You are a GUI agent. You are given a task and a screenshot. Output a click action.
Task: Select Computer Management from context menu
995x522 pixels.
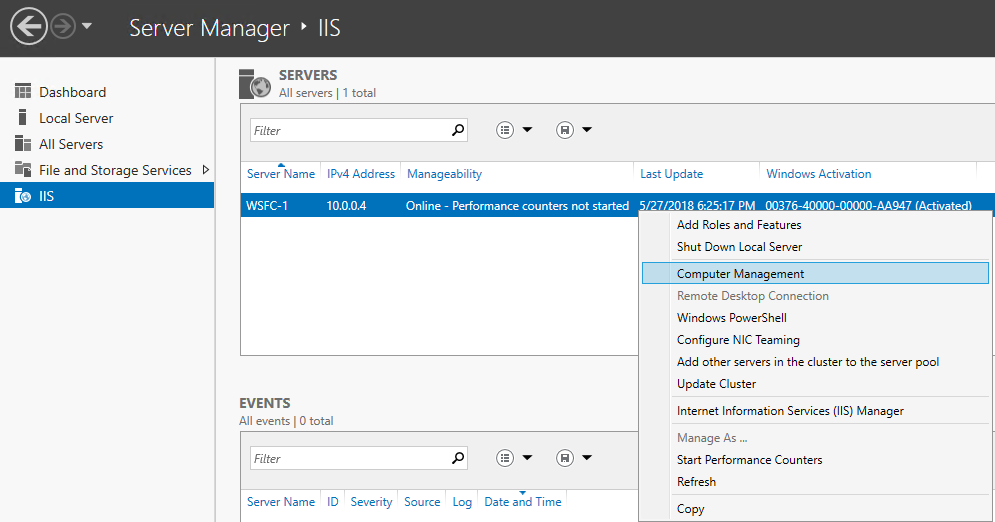740,274
